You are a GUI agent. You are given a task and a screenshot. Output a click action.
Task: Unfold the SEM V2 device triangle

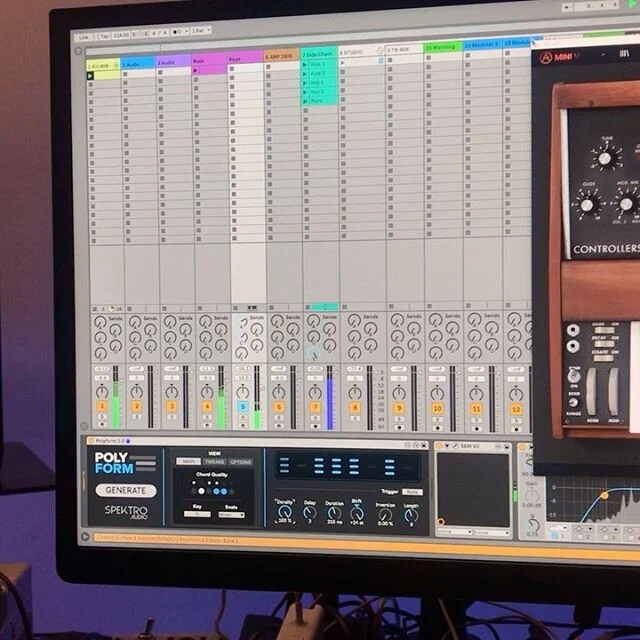point(447,446)
